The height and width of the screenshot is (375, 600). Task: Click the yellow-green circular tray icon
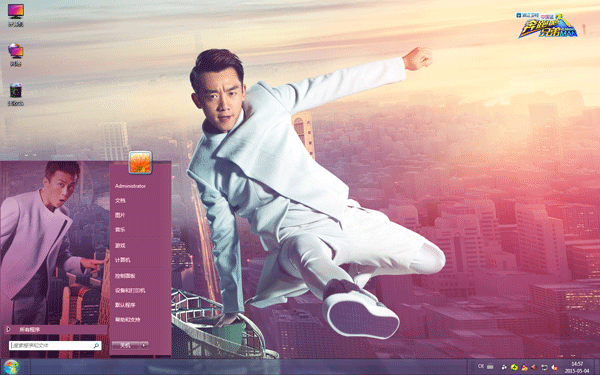(x=514, y=367)
